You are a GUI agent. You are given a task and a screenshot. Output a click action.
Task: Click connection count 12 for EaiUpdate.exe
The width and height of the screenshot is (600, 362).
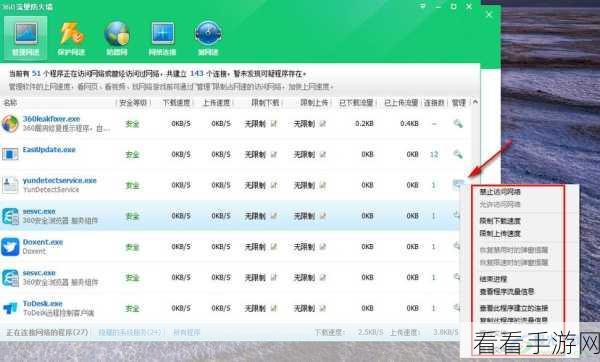point(434,155)
